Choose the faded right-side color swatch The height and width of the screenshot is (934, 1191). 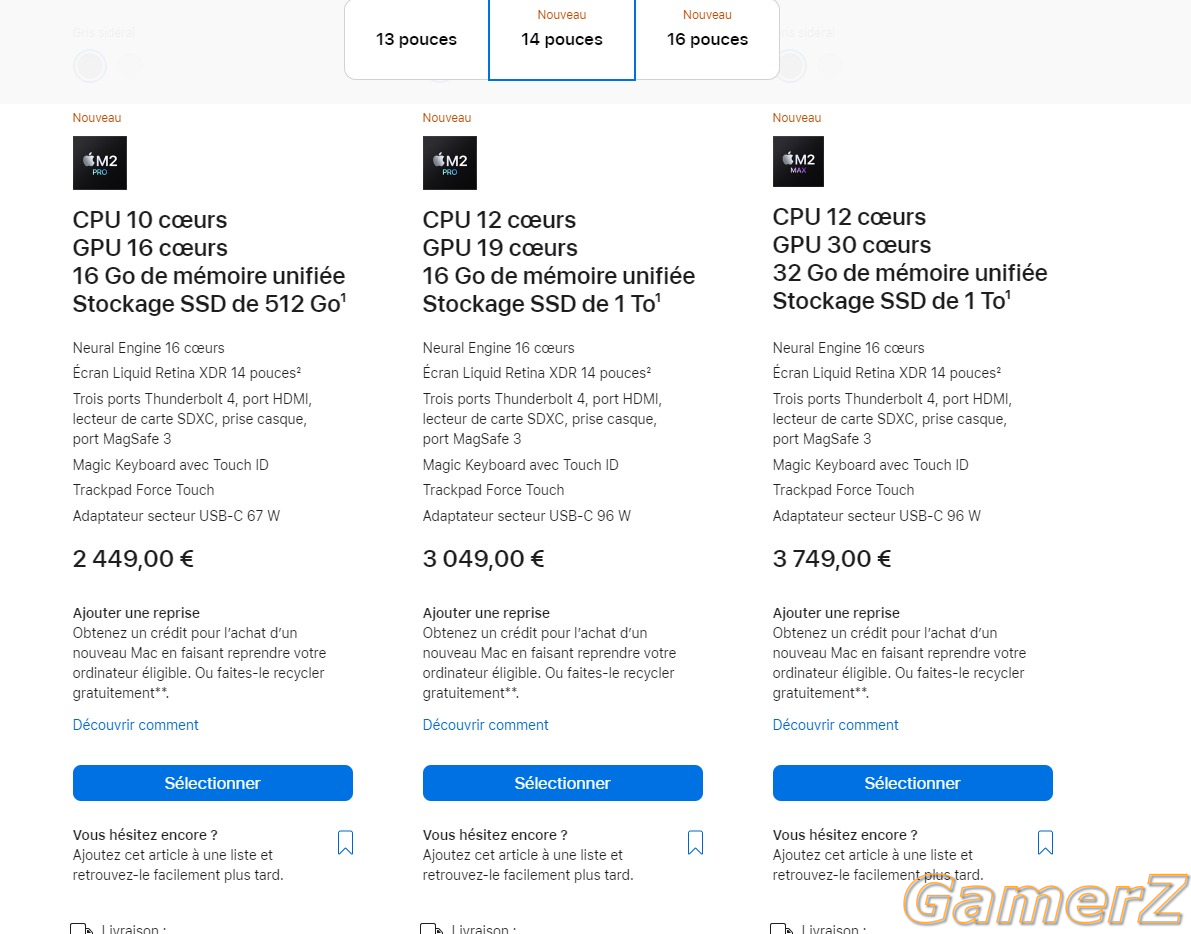pos(791,66)
